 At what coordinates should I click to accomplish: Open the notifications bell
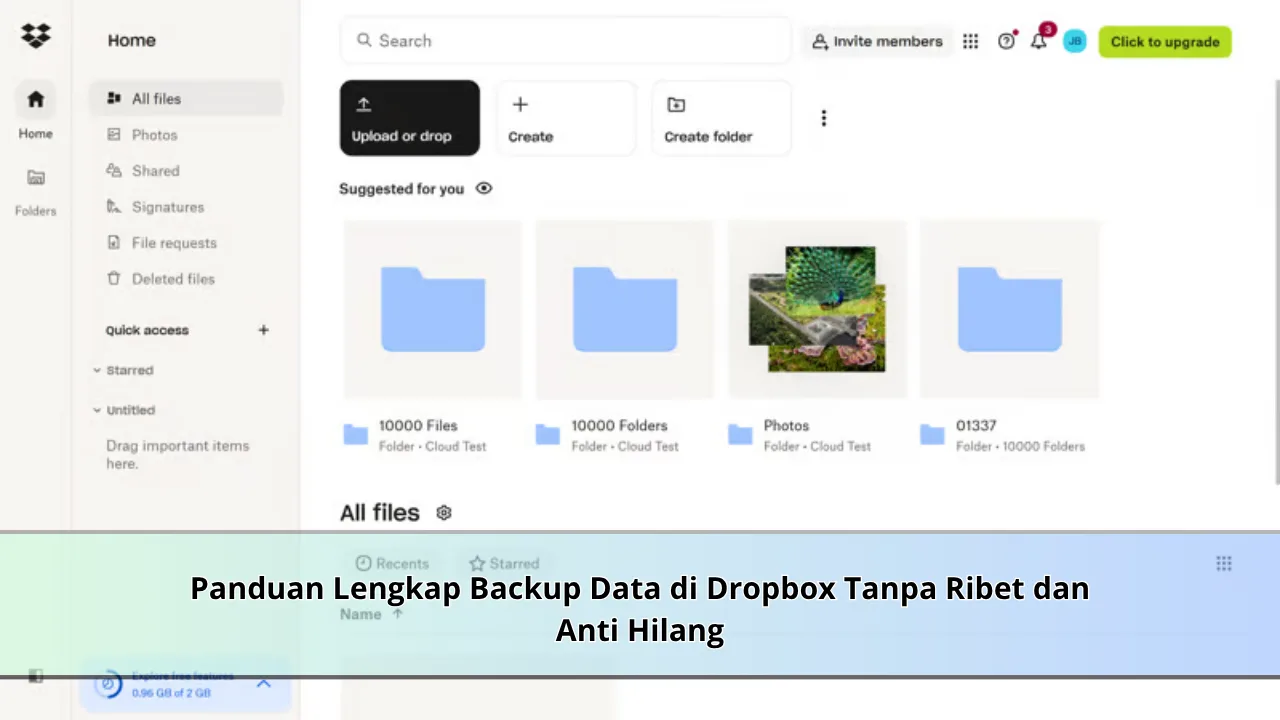tap(1039, 41)
